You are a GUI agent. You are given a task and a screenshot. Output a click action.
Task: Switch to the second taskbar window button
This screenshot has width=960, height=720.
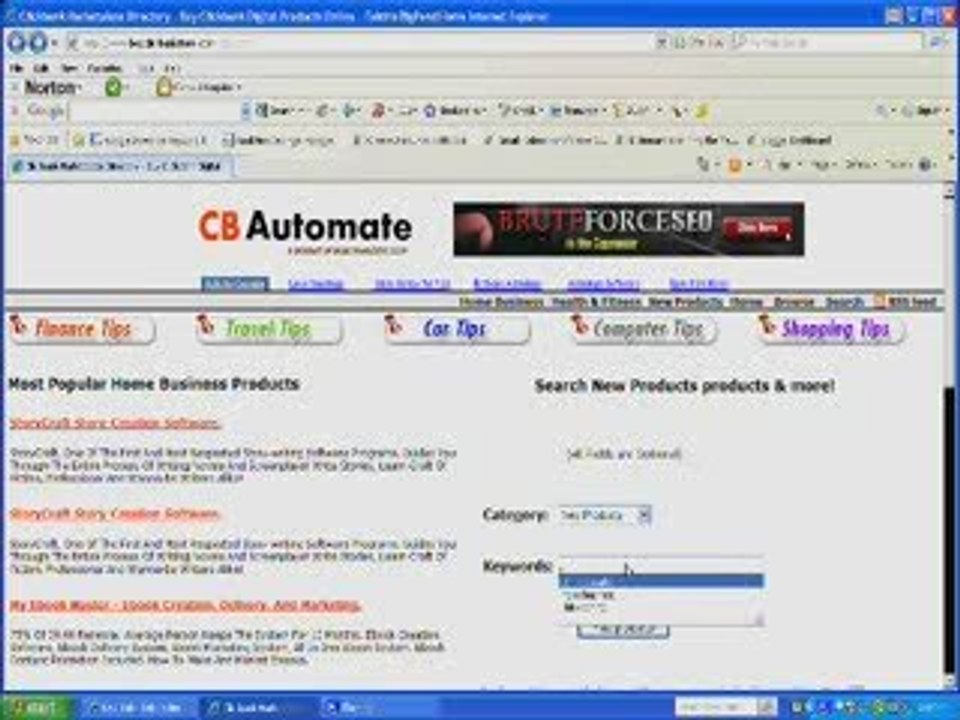pos(258,708)
